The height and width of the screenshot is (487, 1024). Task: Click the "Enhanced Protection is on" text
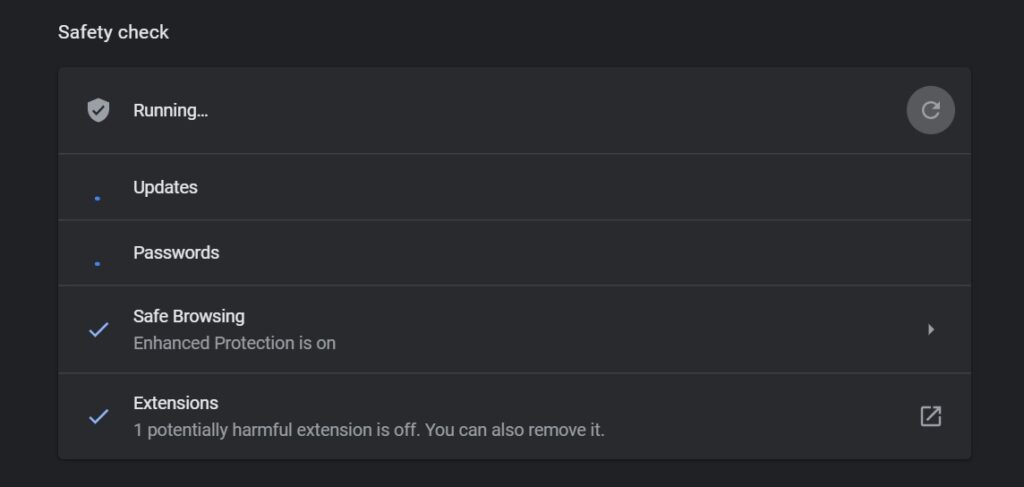coord(234,343)
